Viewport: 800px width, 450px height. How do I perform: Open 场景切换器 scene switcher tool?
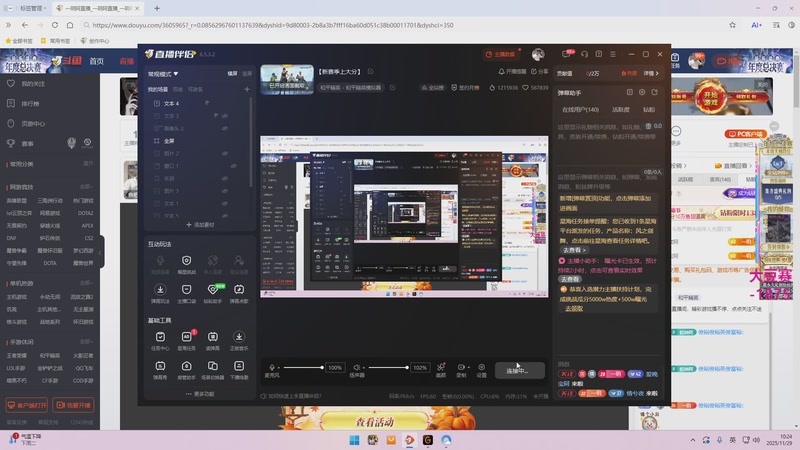(x=213, y=370)
